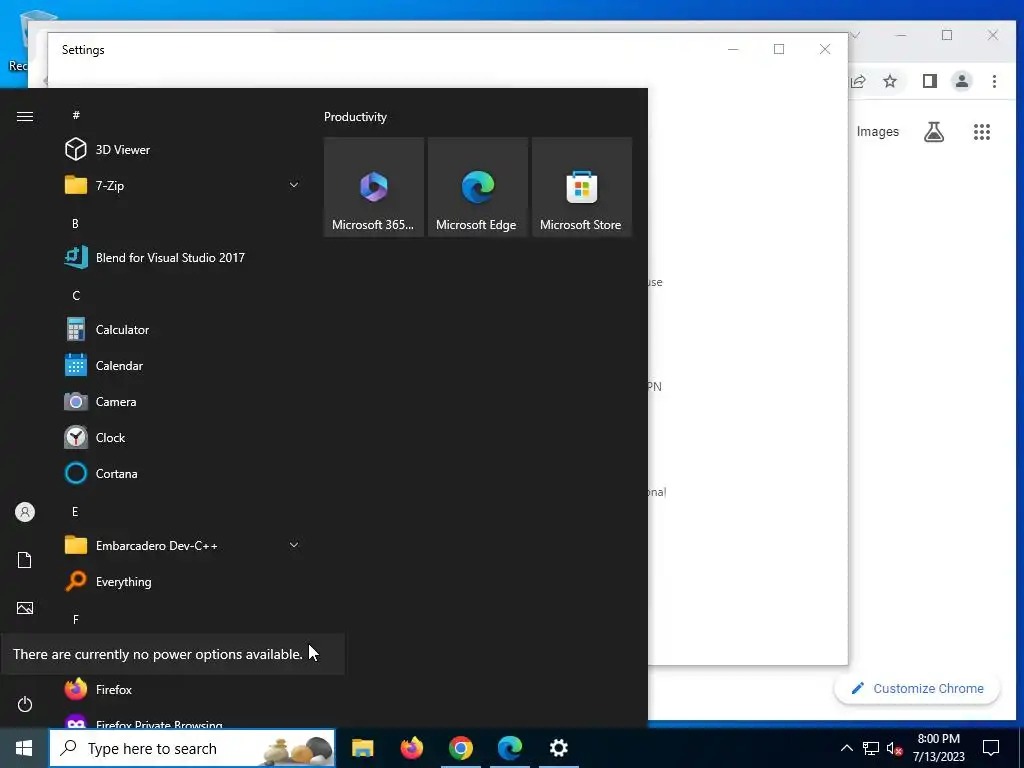1024x768 pixels.
Task: Open Documents from the Start sidebar
Action: coord(25,560)
